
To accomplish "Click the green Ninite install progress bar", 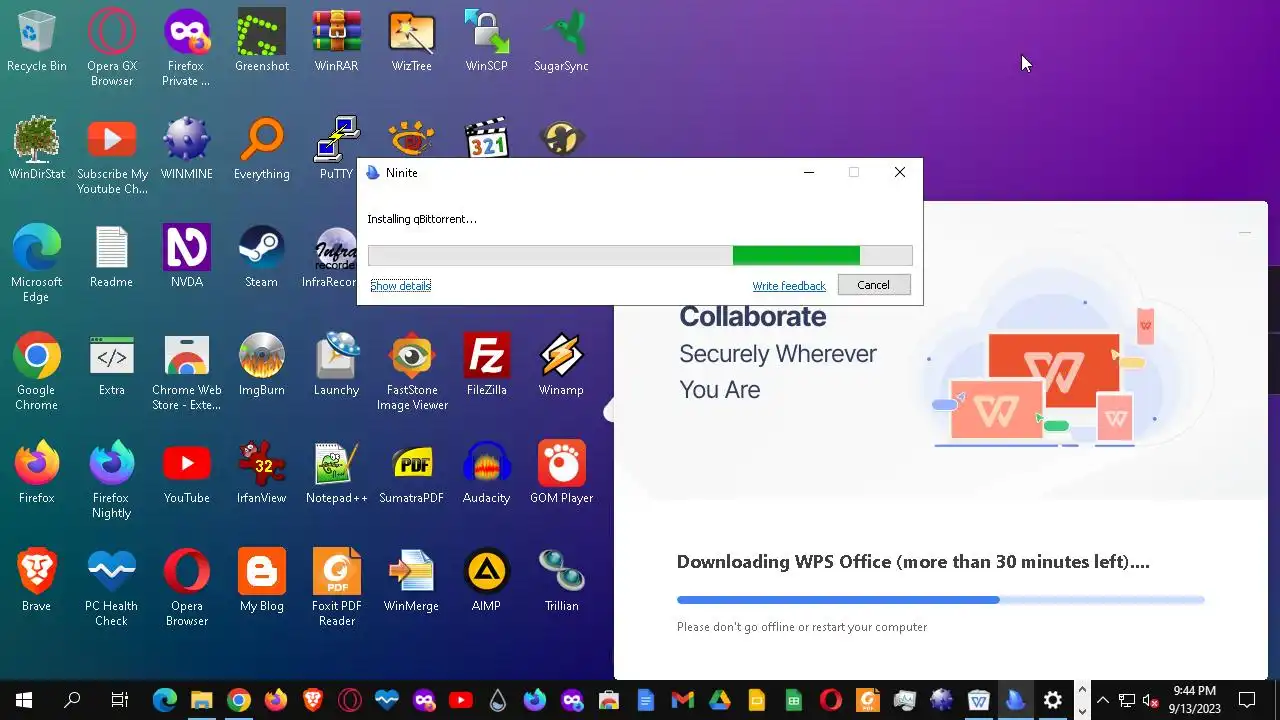I will [x=640, y=256].
